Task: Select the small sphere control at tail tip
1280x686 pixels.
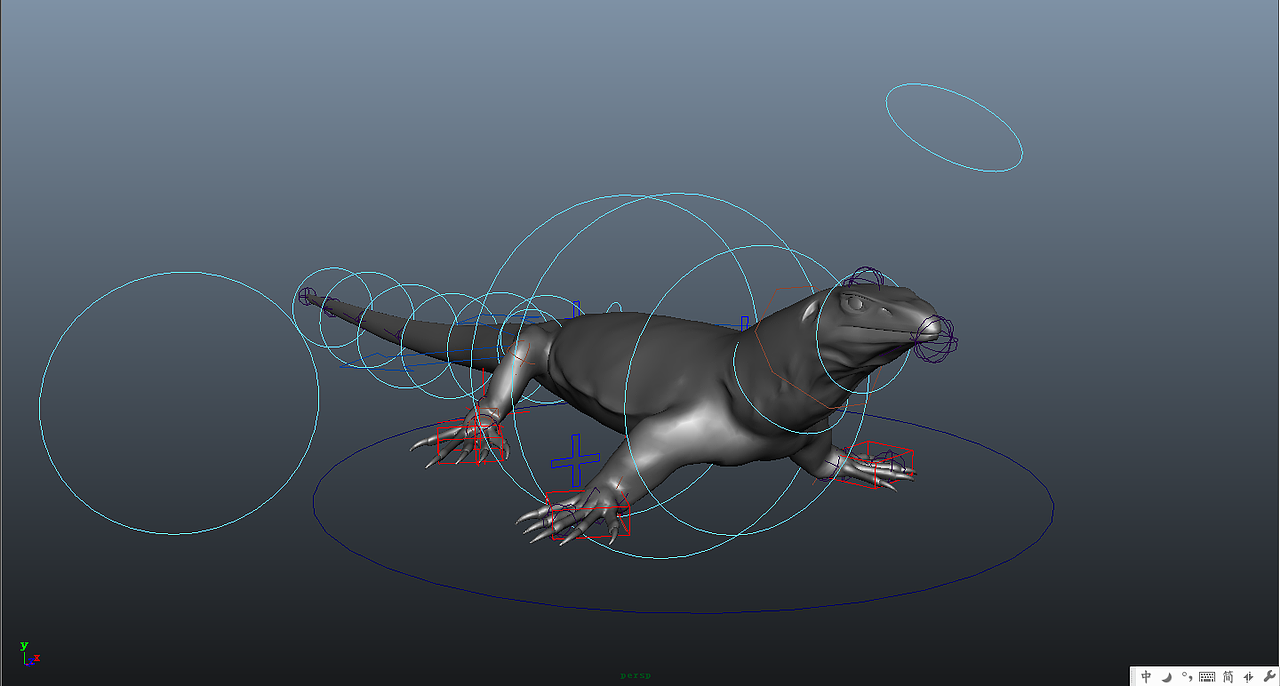Action: [307, 296]
